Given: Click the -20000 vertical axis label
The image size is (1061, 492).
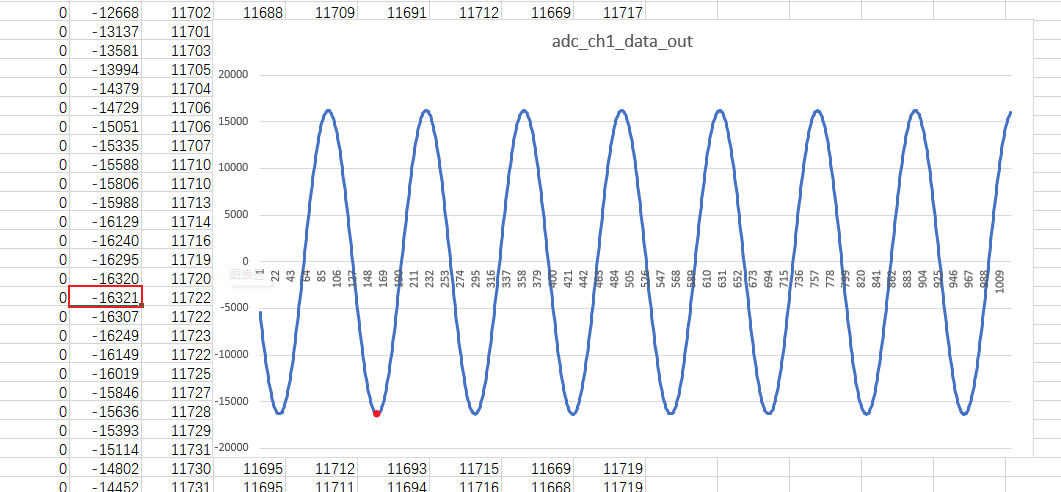Looking at the screenshot, I should 231,448.
